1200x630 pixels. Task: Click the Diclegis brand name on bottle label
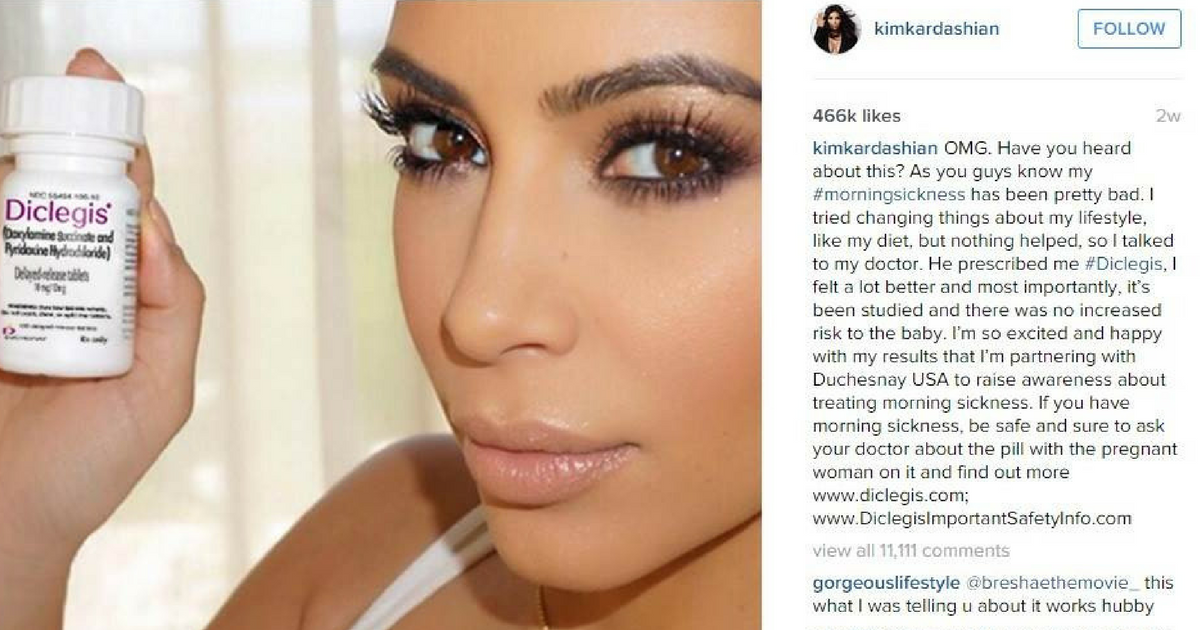click(56, 212)
